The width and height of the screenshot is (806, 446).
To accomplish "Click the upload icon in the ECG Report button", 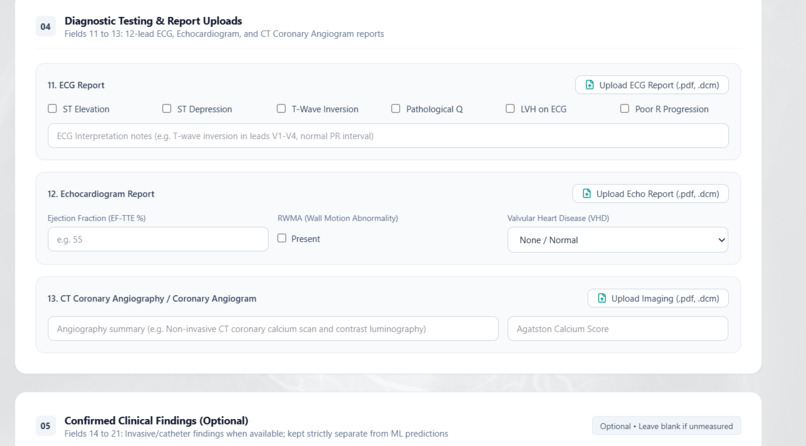I will click(590, 85).
